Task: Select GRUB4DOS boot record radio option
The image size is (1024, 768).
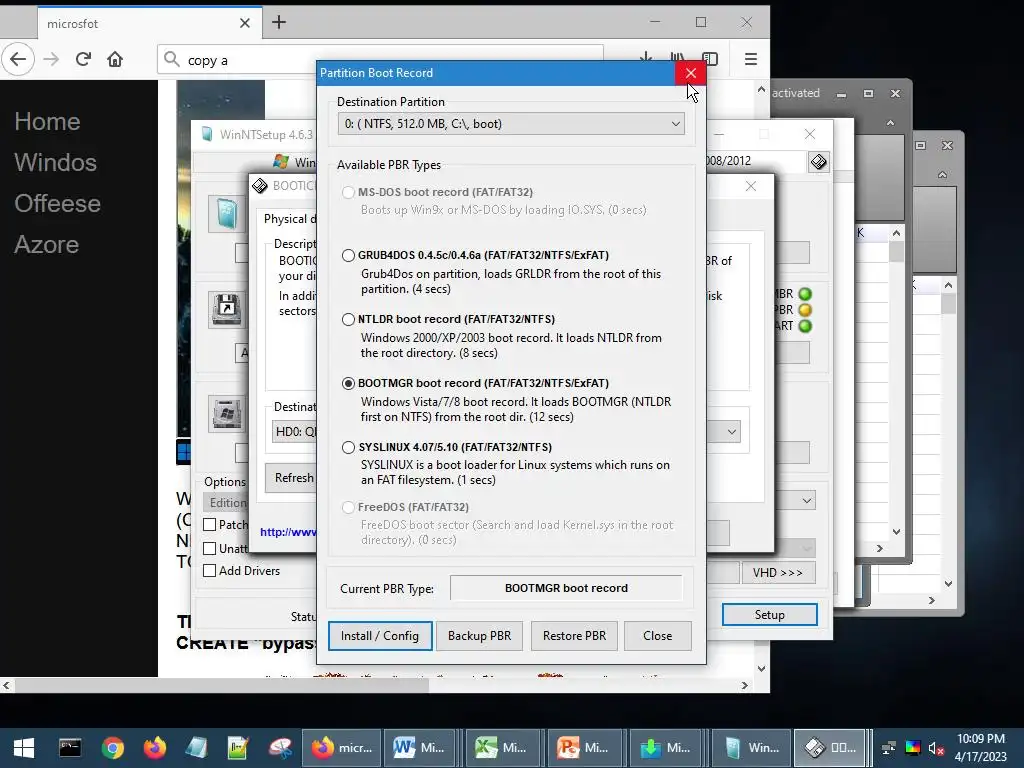Action: (x=348, y=255)
